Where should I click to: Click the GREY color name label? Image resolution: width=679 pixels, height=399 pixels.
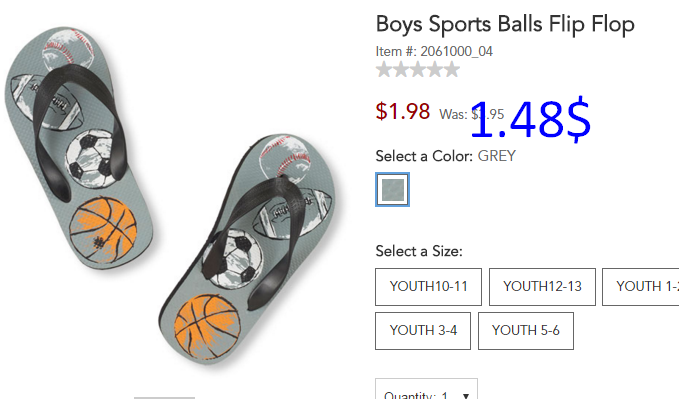[497, 156]
